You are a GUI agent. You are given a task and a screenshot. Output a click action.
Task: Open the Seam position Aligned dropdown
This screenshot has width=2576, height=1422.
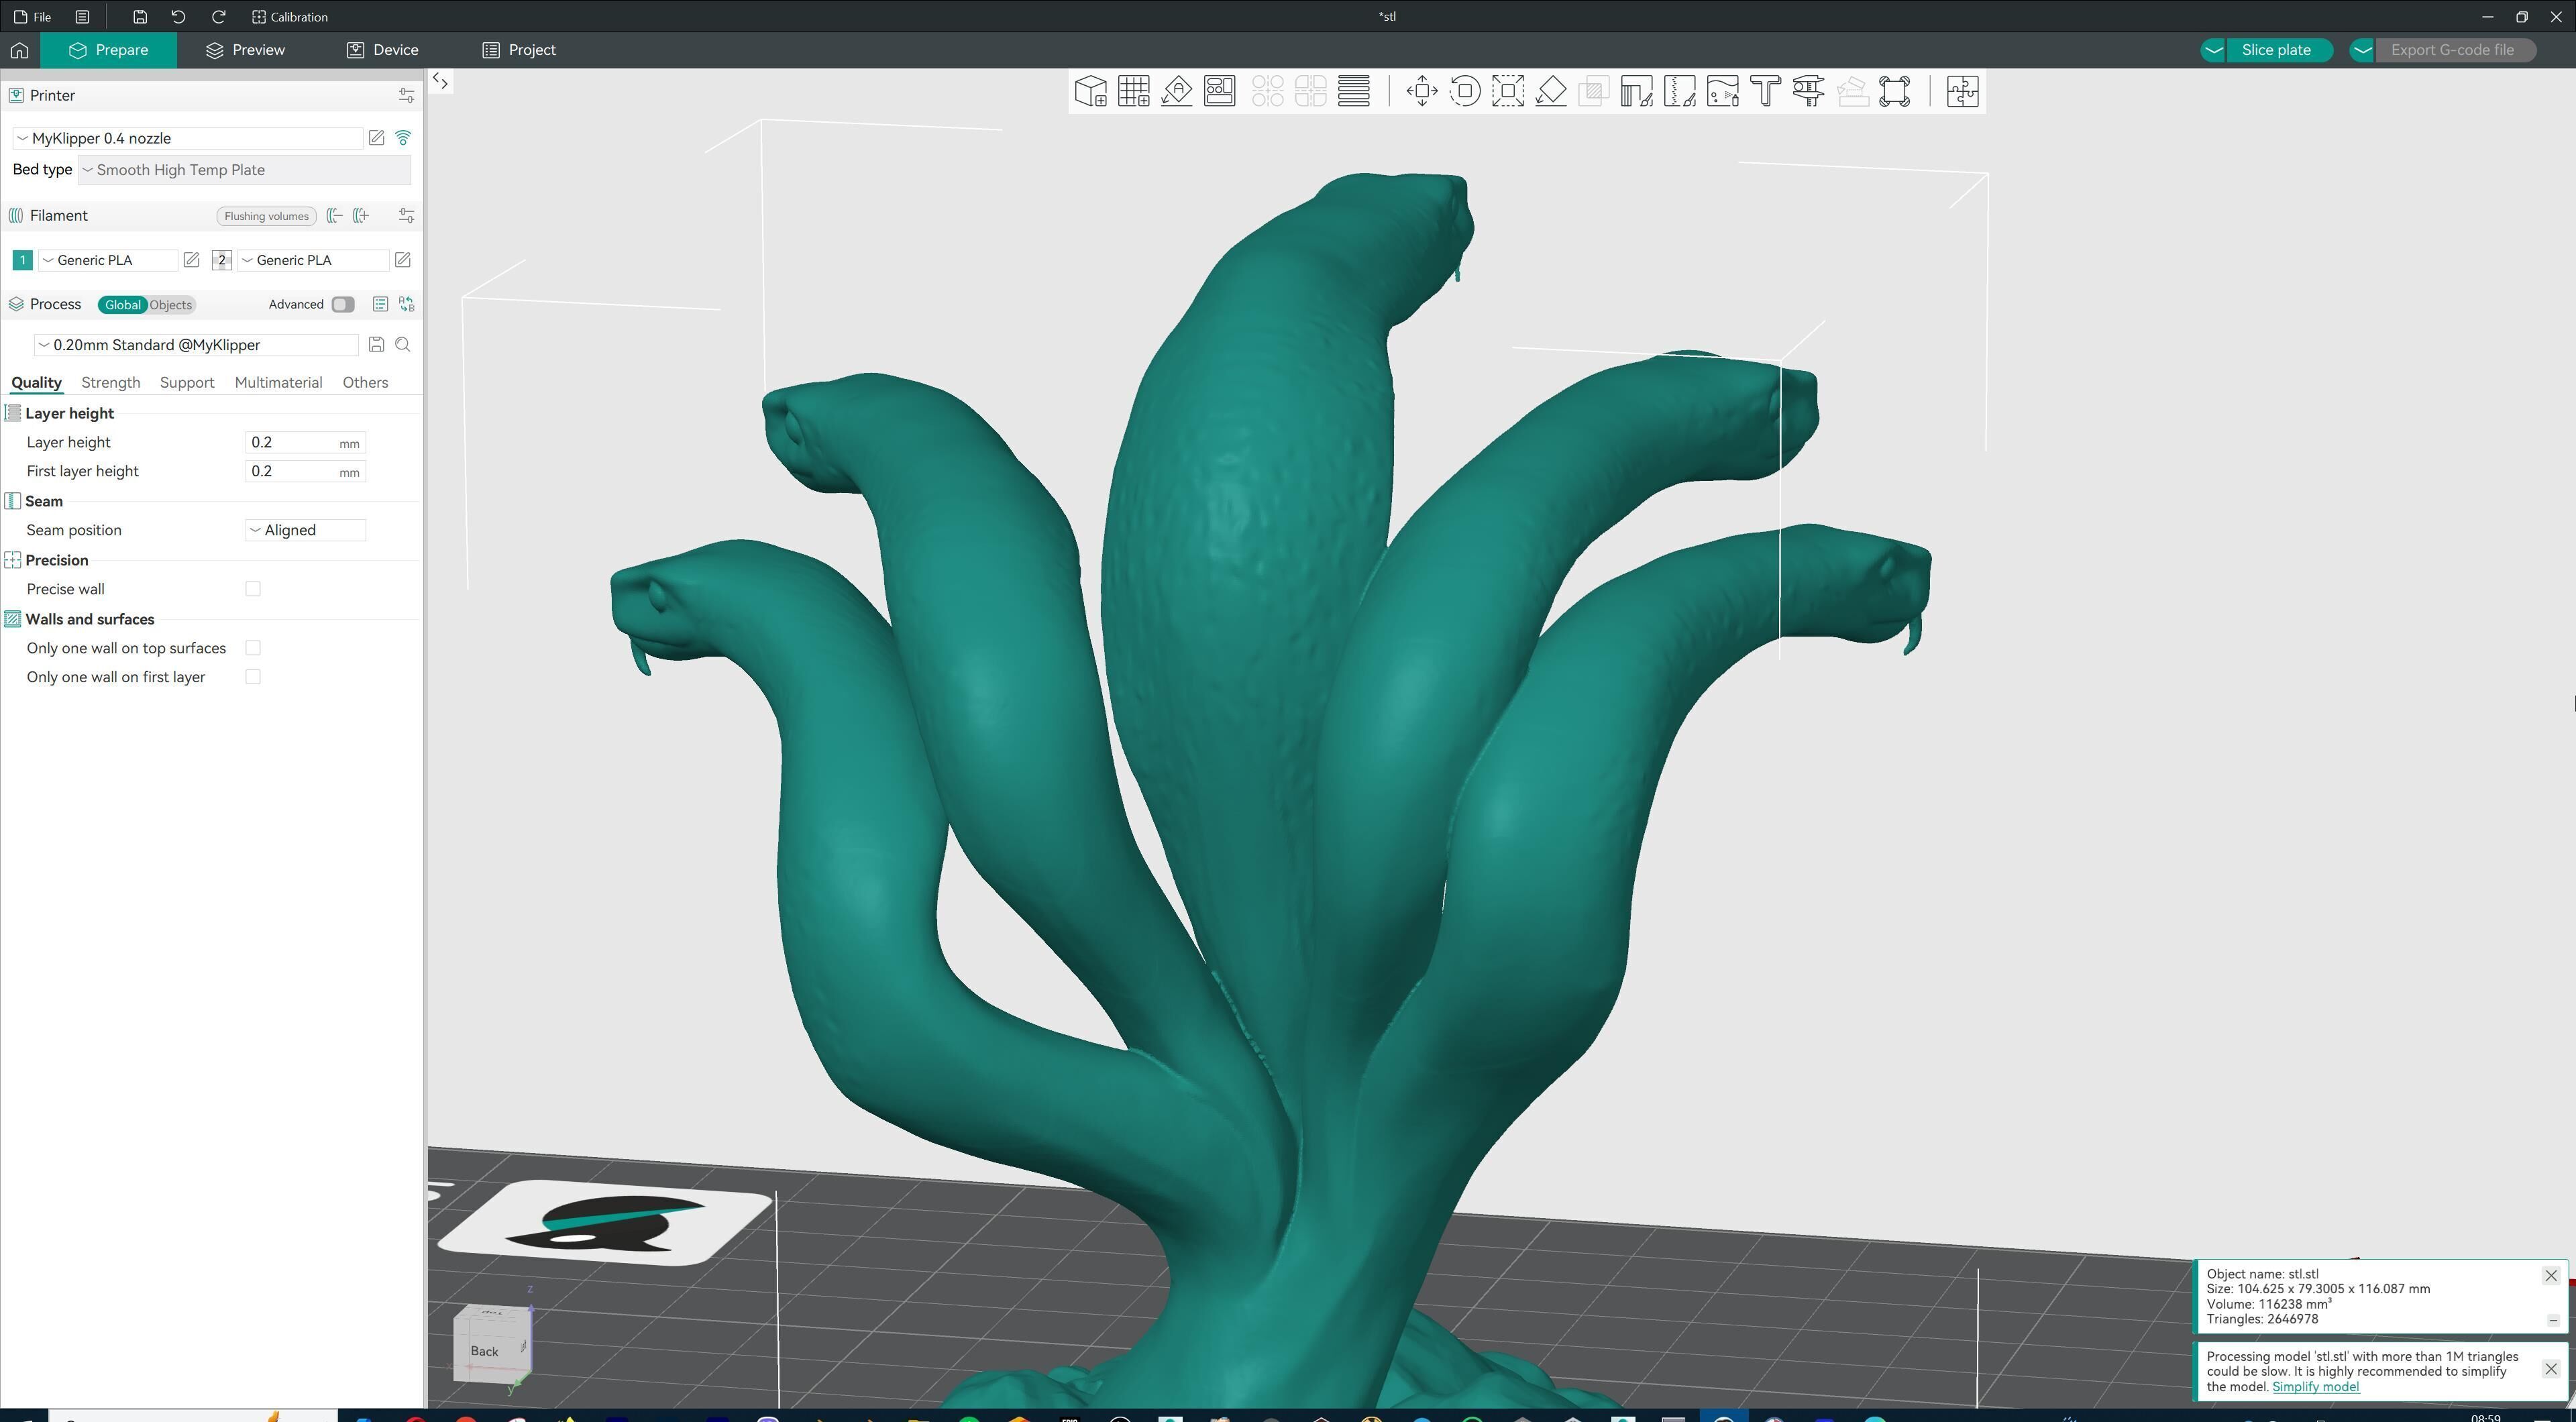[x=305, y=530]
